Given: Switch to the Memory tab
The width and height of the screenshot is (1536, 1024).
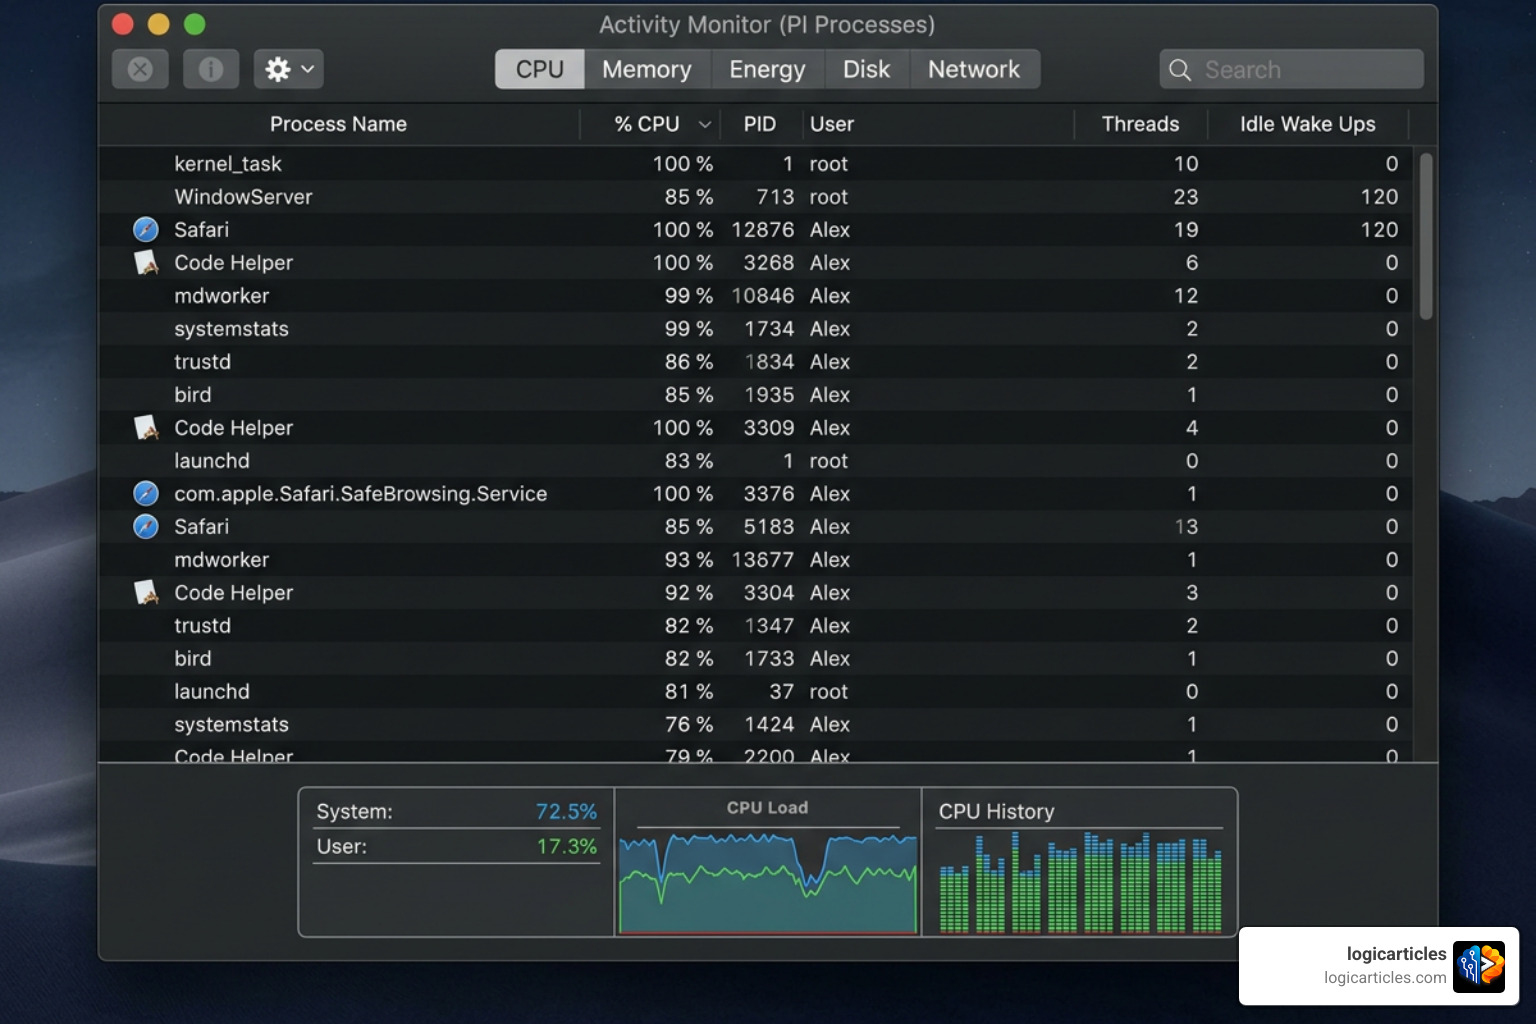Looking at the screenshot, I should pyautogui.click(x=647, y=69).
